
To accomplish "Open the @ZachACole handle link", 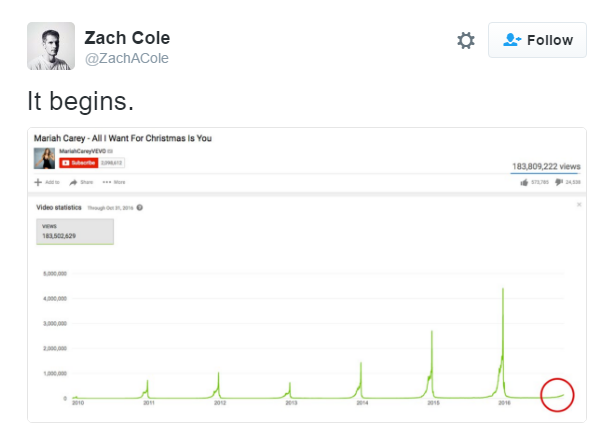I will pyautogui.click(x=127, y=58).
